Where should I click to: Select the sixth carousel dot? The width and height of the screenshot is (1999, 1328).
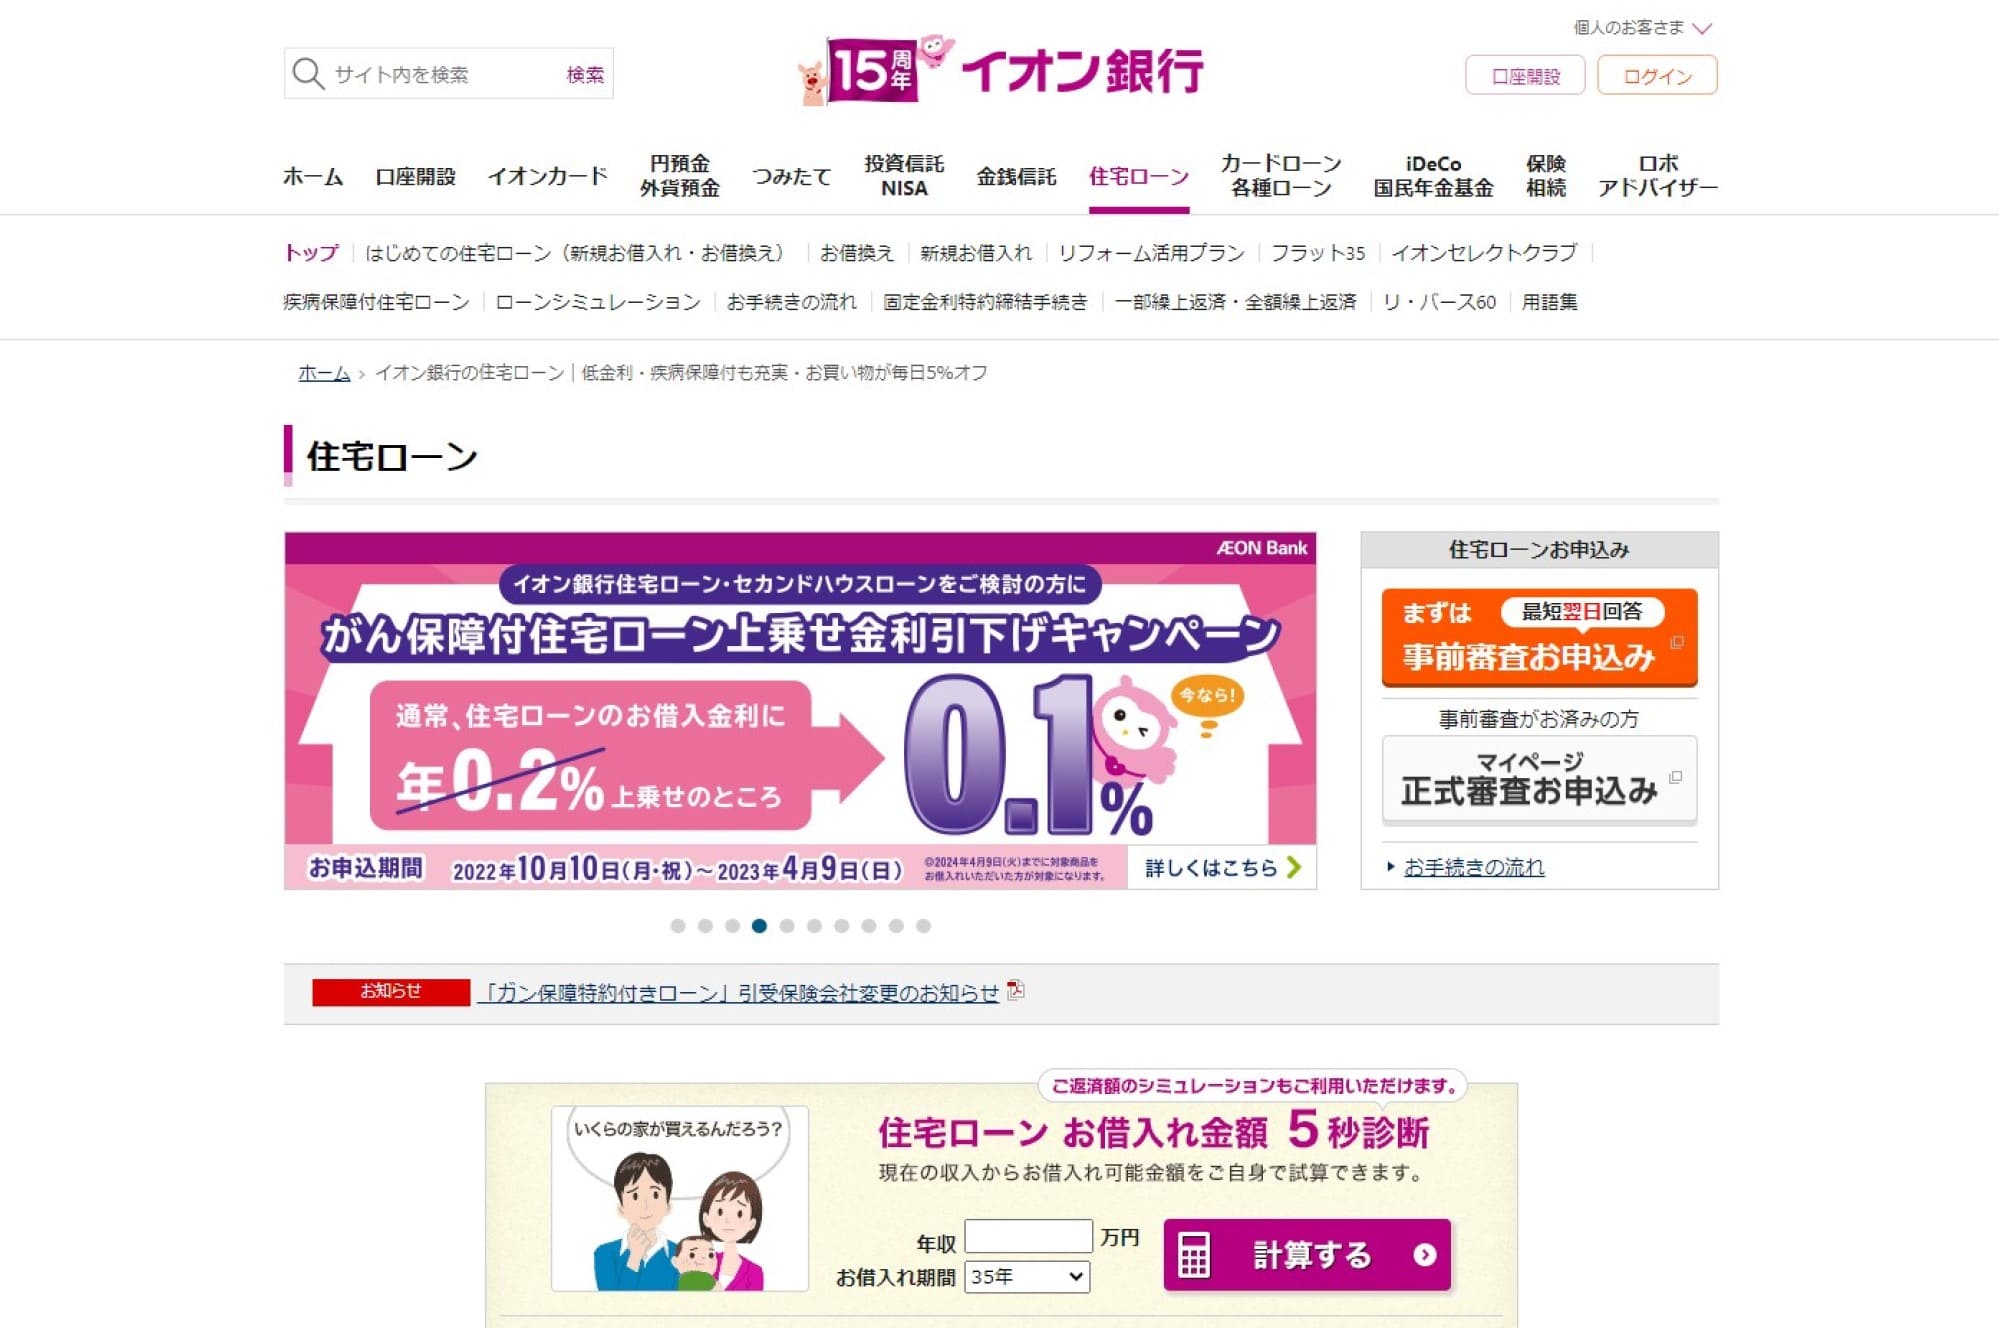(x=815, y=926)
